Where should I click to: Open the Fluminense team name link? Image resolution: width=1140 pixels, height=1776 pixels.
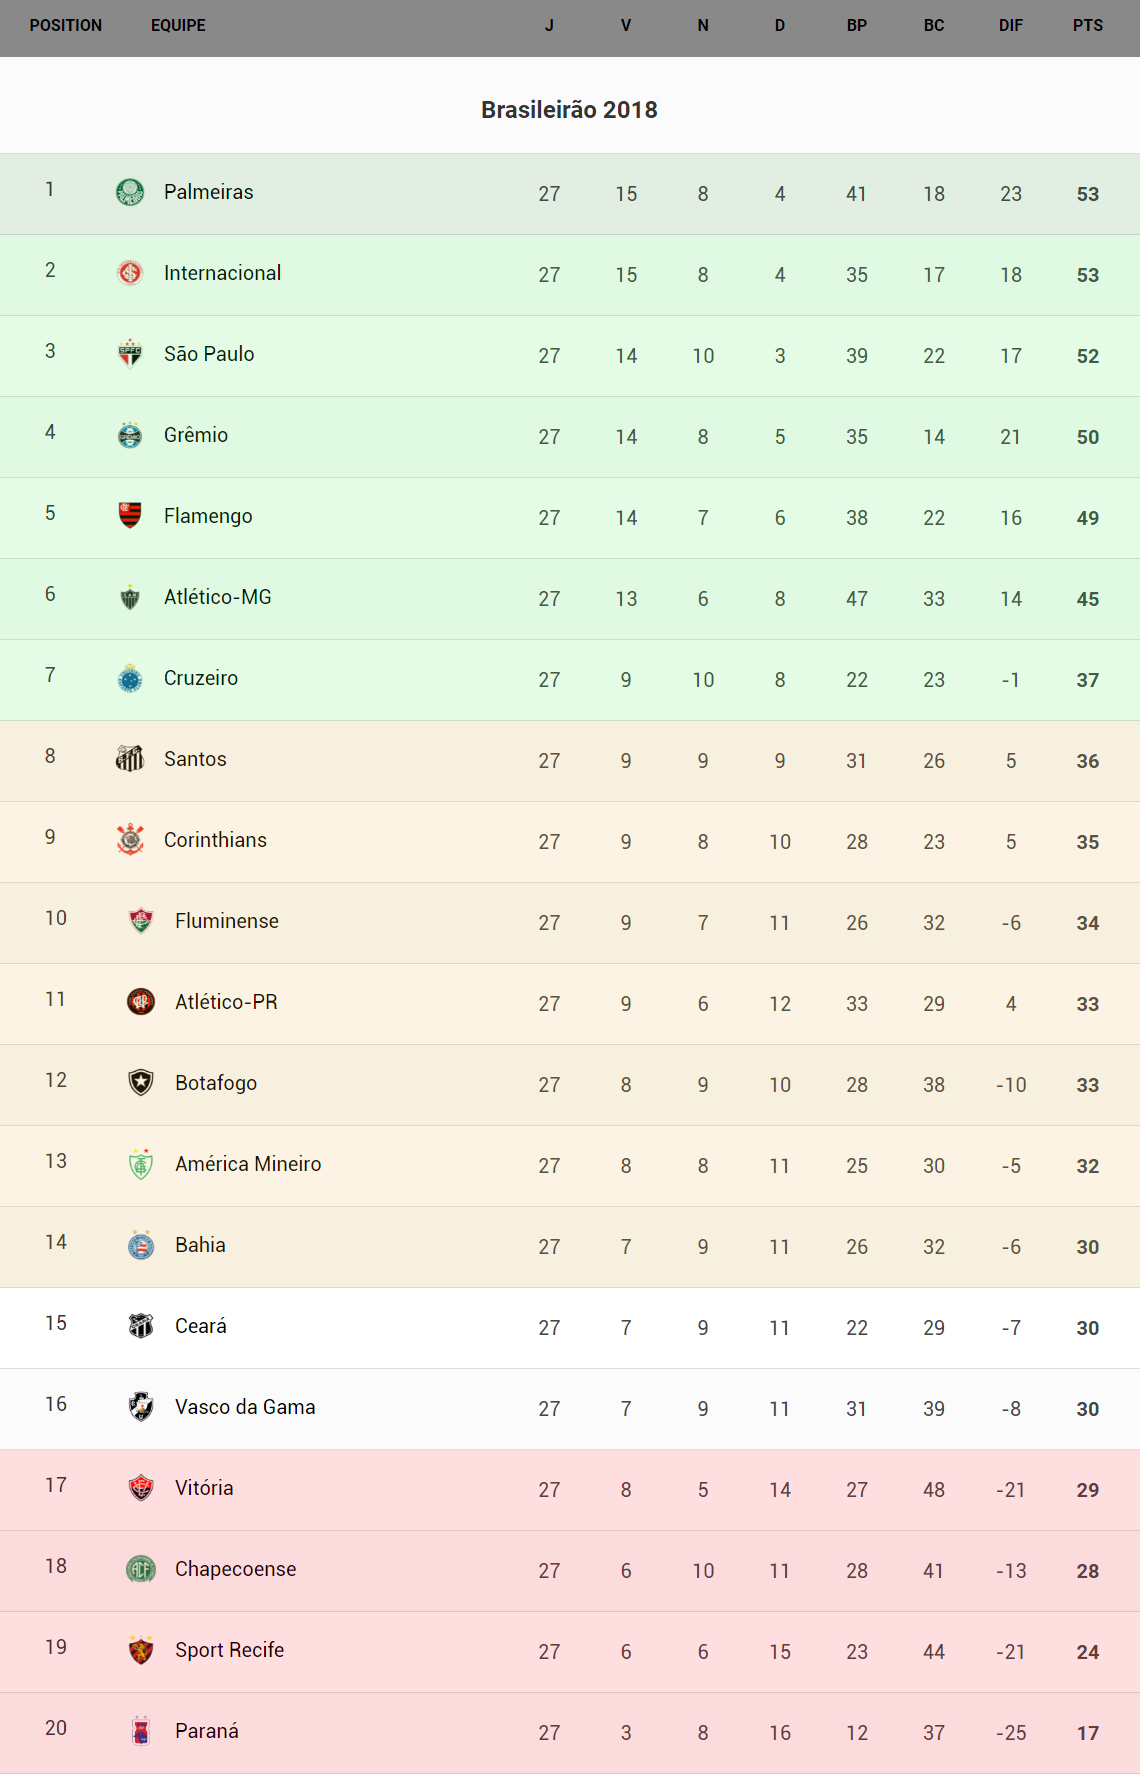tap(227, 921)
